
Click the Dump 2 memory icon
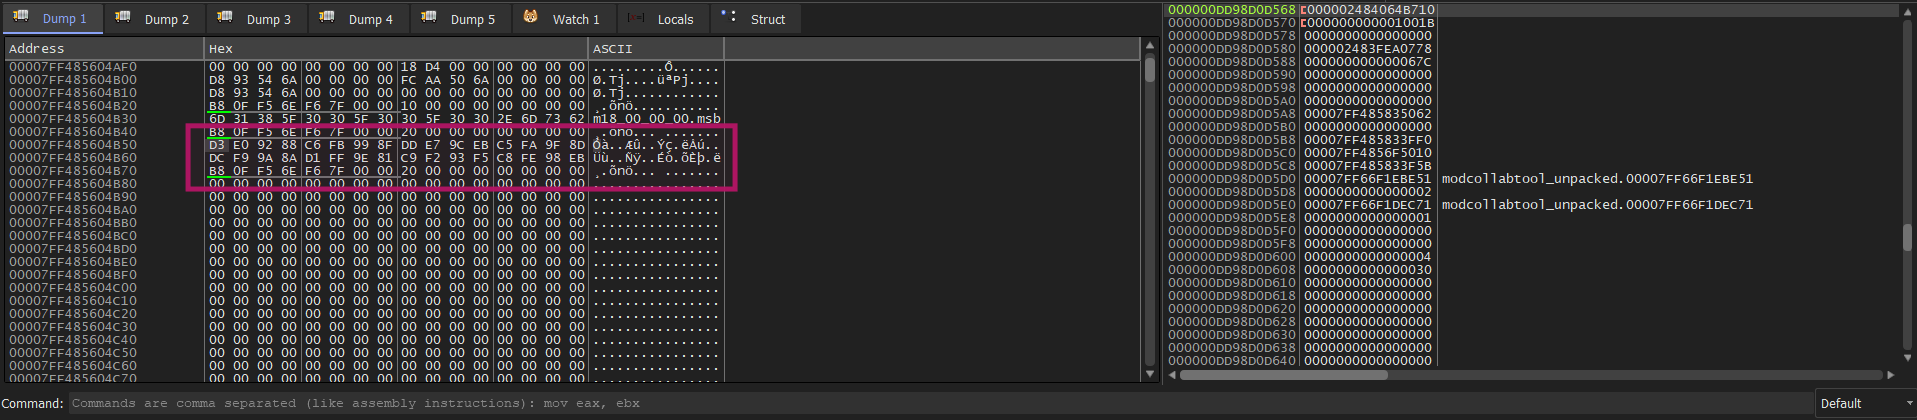pos(123,18)
